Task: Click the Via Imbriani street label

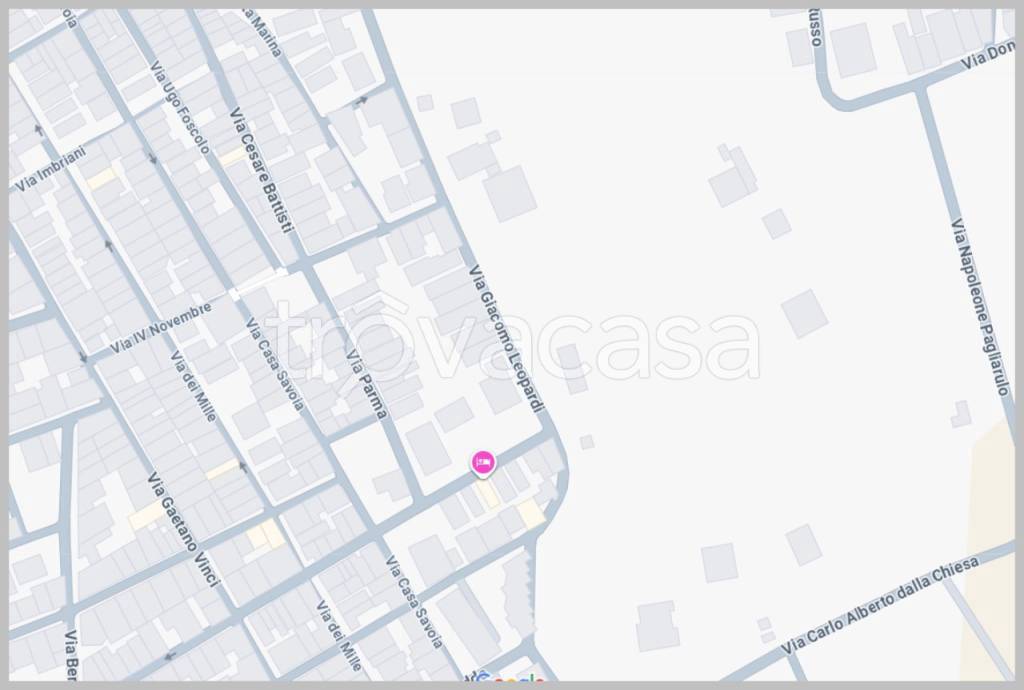Action: pos(50,169)
